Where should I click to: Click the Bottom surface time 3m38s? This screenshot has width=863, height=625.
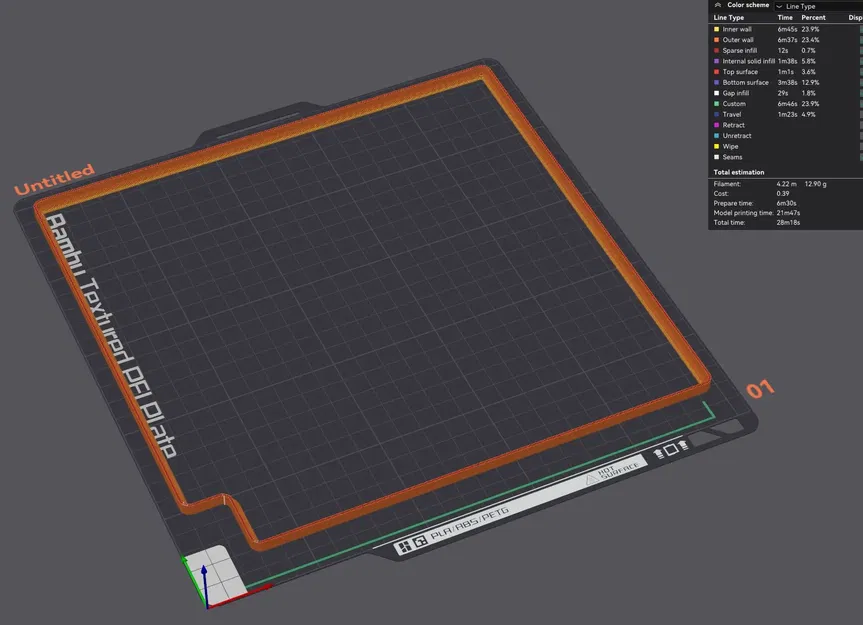point(787,83)
